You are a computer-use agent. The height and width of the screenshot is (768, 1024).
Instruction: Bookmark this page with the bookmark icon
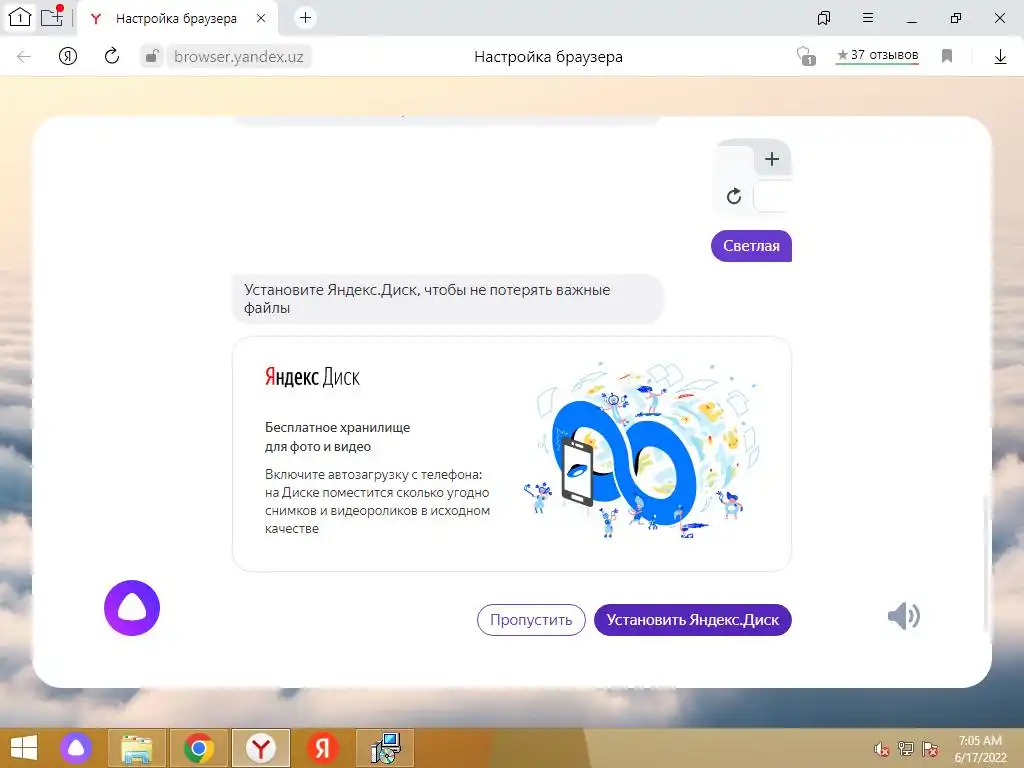click(x=947, y=56)
